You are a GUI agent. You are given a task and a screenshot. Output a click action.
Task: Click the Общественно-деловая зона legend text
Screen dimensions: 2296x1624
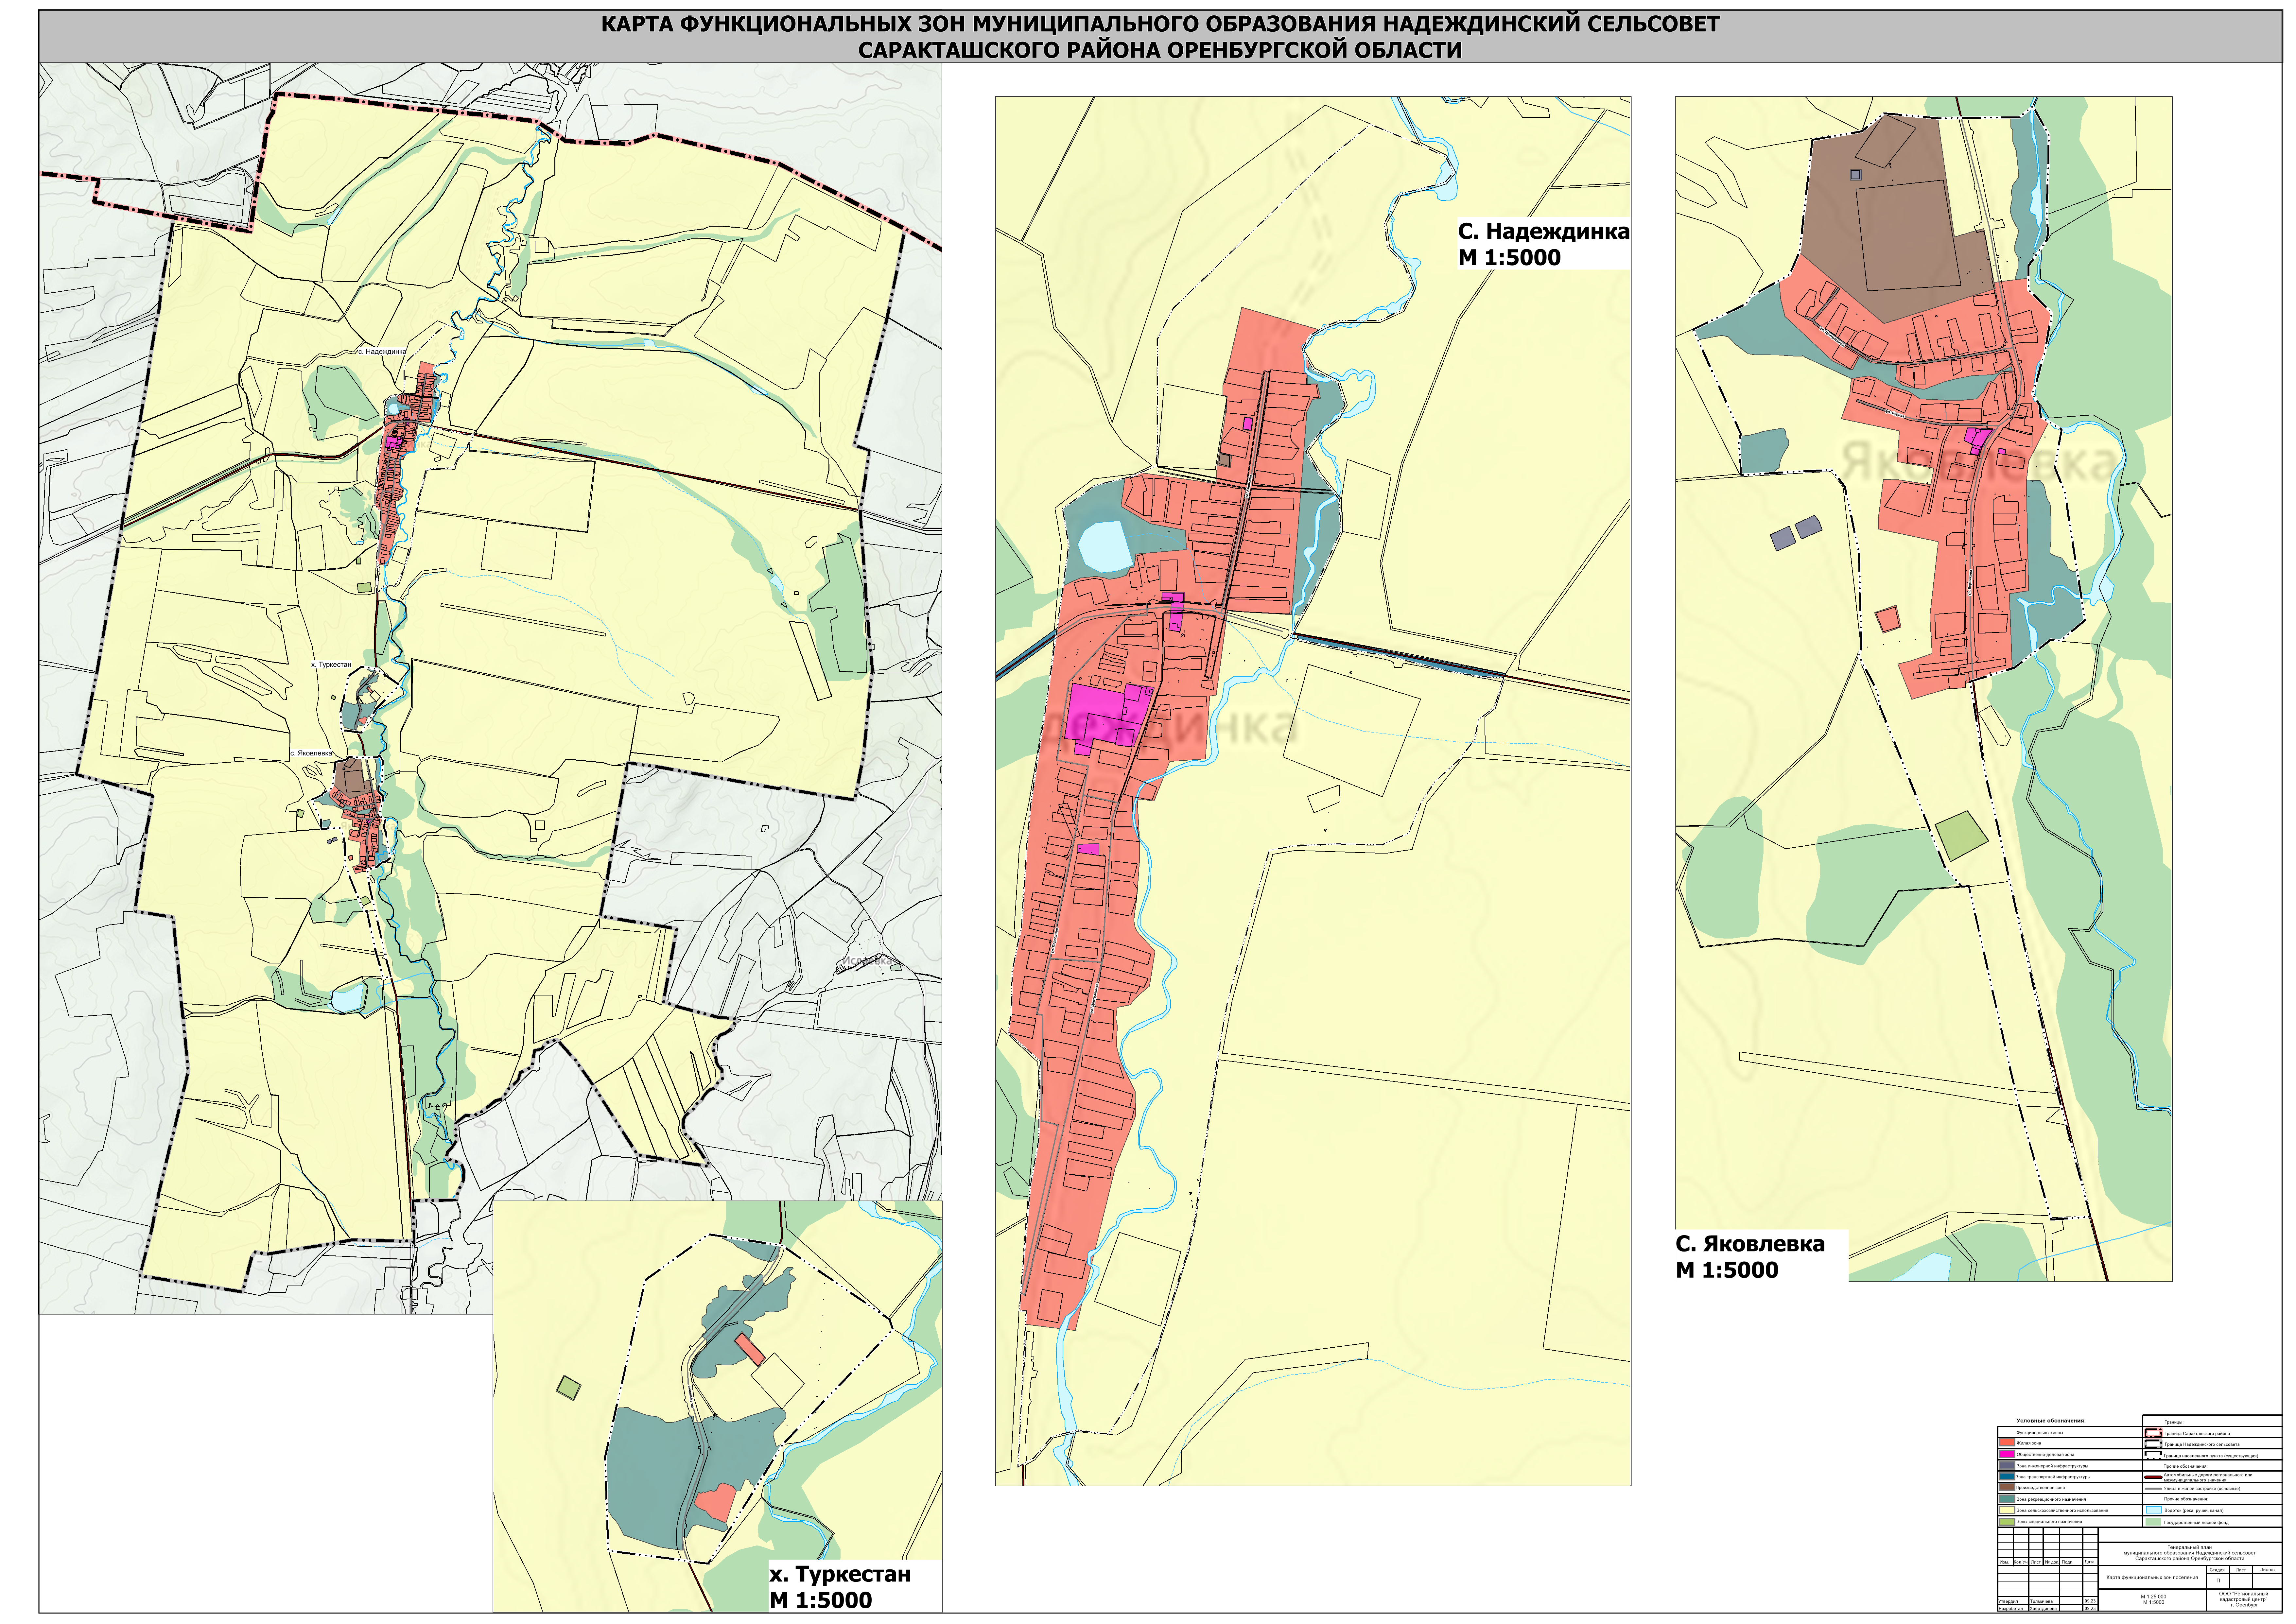coord(2045,1455)
